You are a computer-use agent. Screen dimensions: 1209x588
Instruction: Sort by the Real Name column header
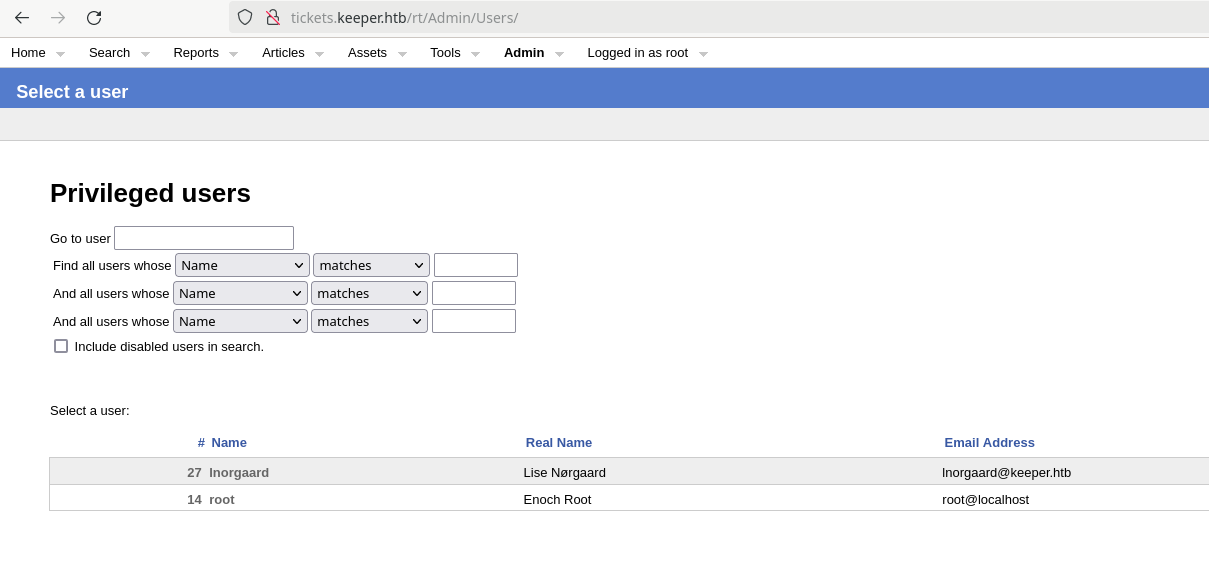pos(559,442)
